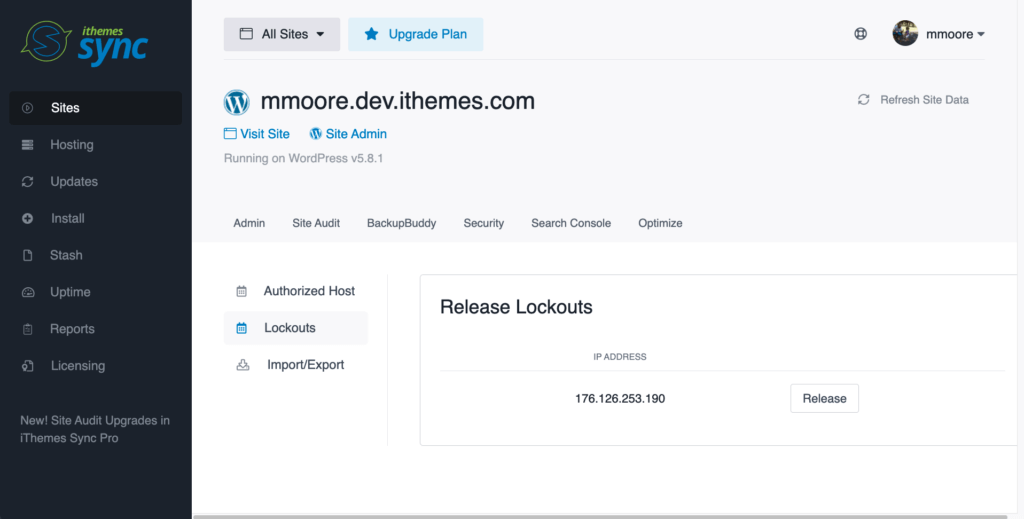Click the refresh icon next to Refresh Site Data
This screenshot has height=519, width=1024.
point(863,100)
